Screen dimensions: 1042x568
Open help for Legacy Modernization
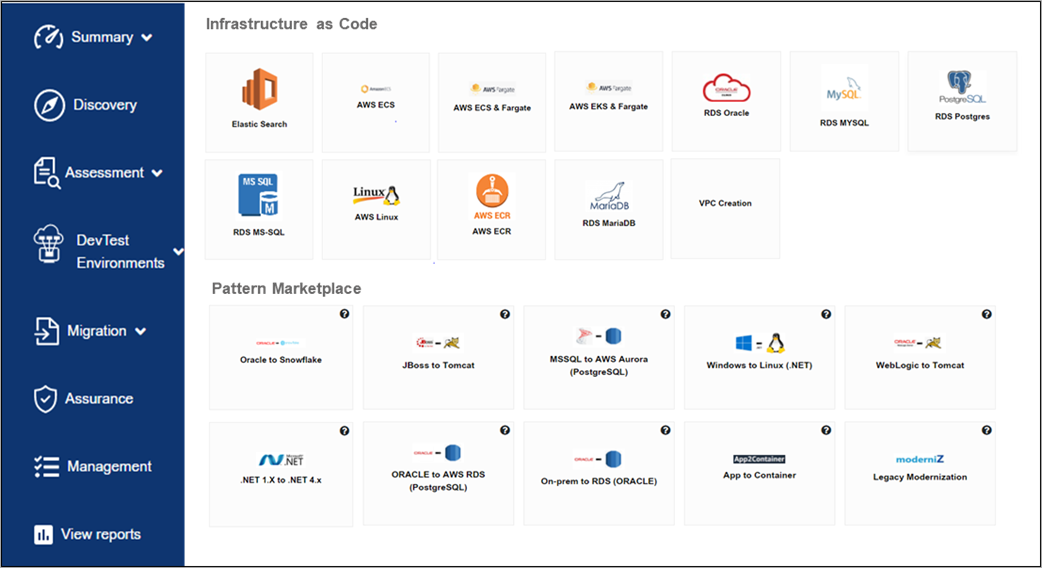pyautogui.click(x=987, y=430)
